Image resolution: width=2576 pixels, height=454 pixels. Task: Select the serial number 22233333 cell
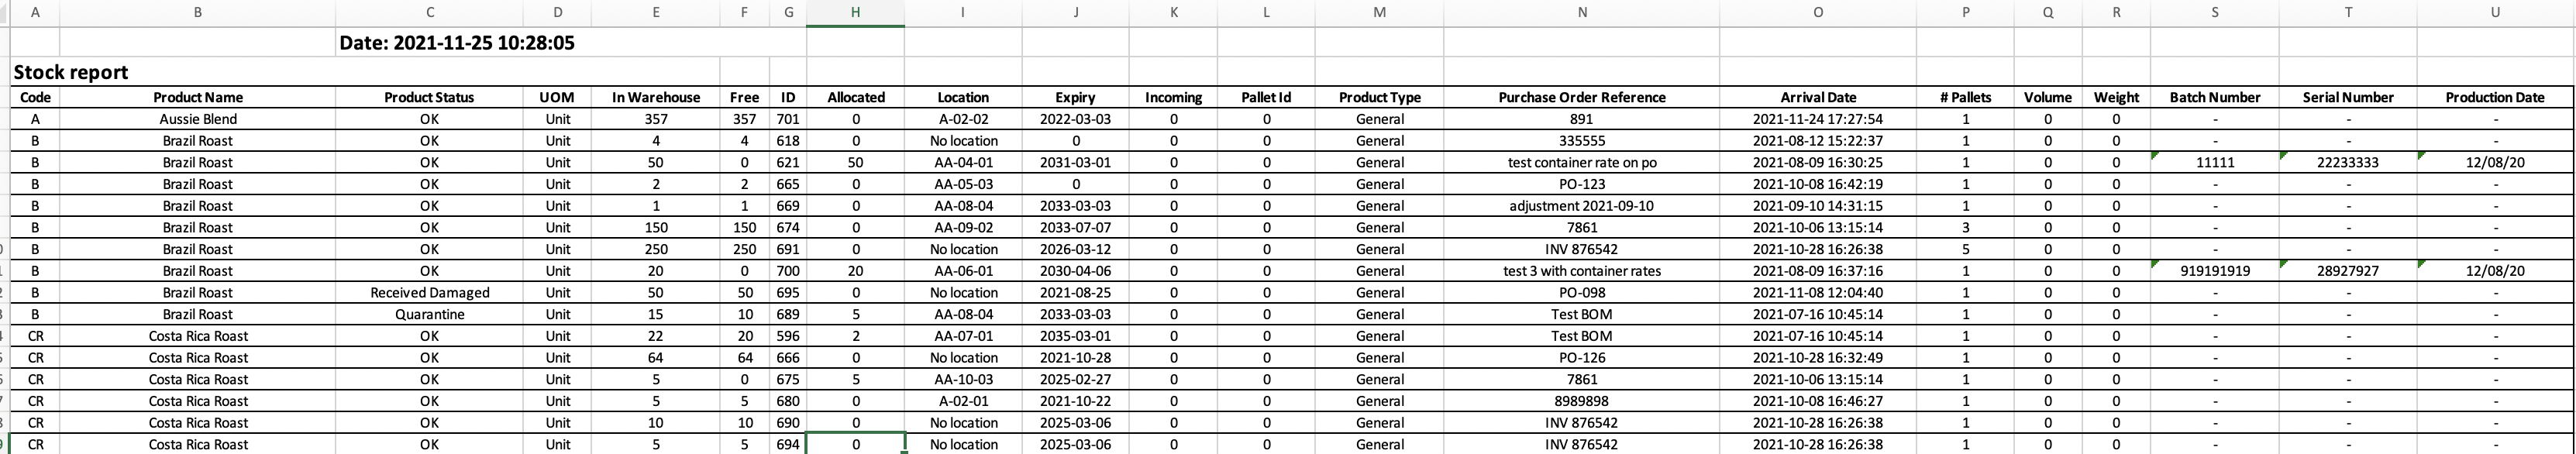(2347, 163)
